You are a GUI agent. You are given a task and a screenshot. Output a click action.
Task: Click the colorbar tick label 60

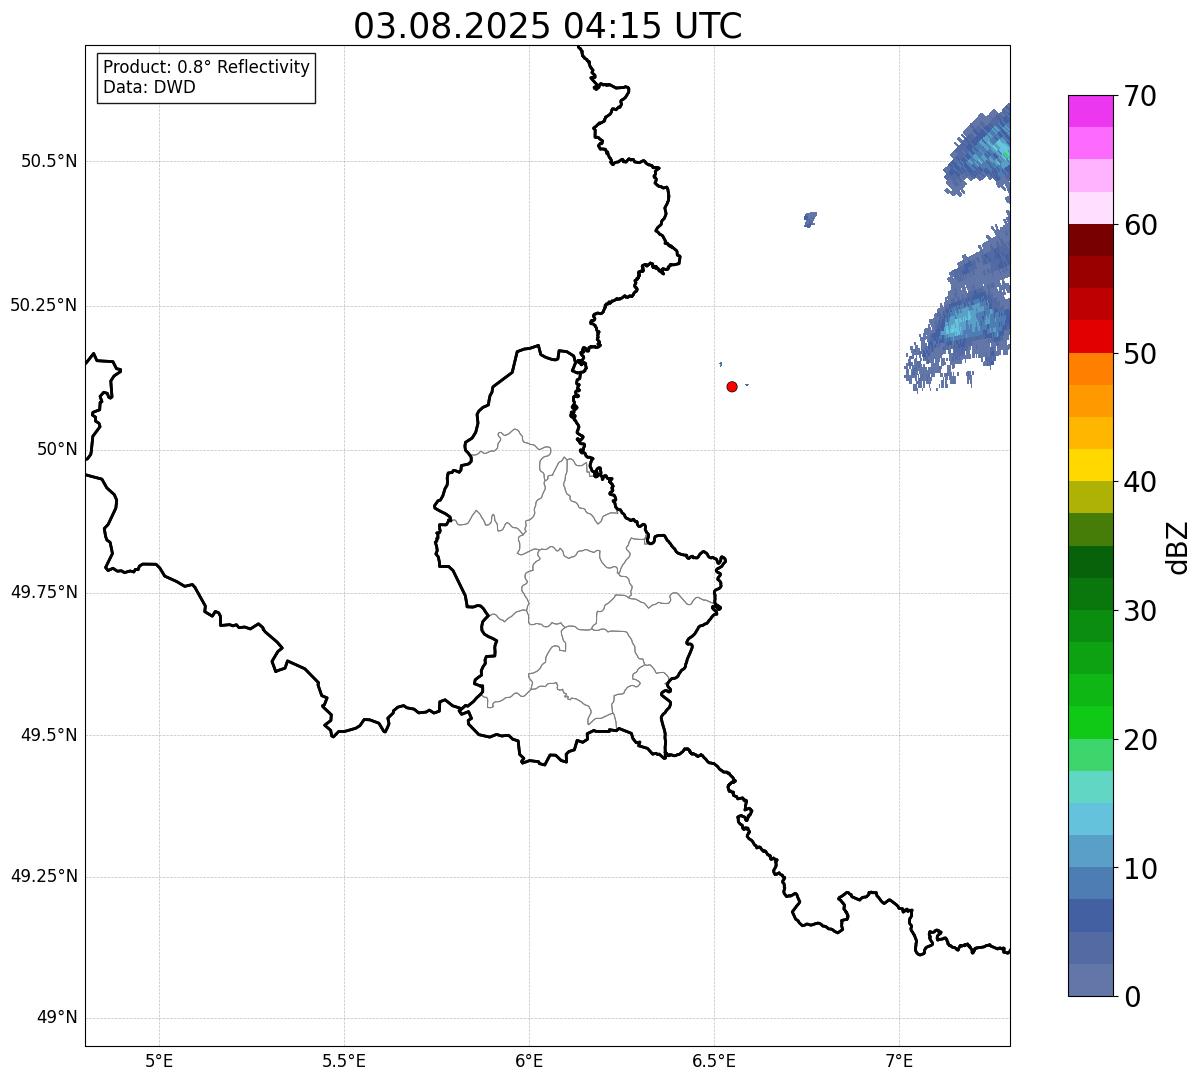pyautogui.click(x=1140, y=225)
